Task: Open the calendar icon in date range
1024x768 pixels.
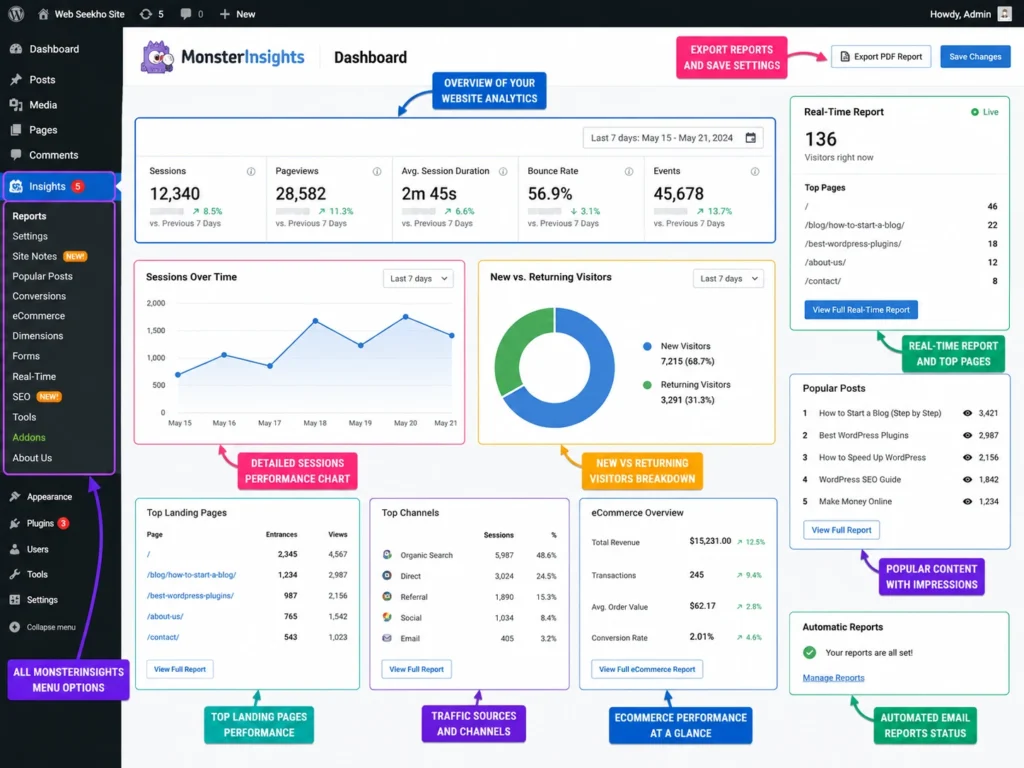Action: [750, 138]
